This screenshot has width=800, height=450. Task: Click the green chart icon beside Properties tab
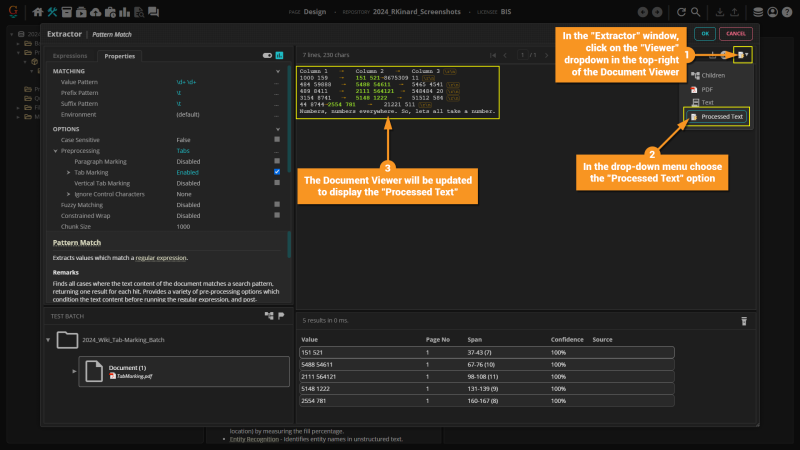[x=280, y=56]
